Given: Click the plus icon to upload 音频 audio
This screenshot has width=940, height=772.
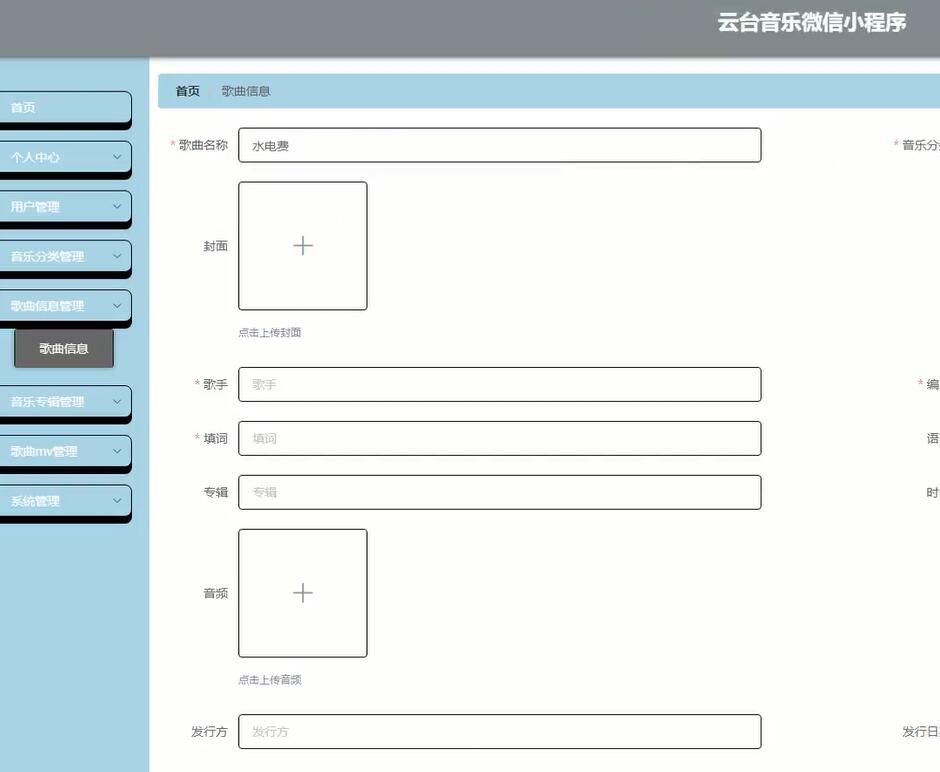Looking at the screenshot, I should (x=302, y=590).
